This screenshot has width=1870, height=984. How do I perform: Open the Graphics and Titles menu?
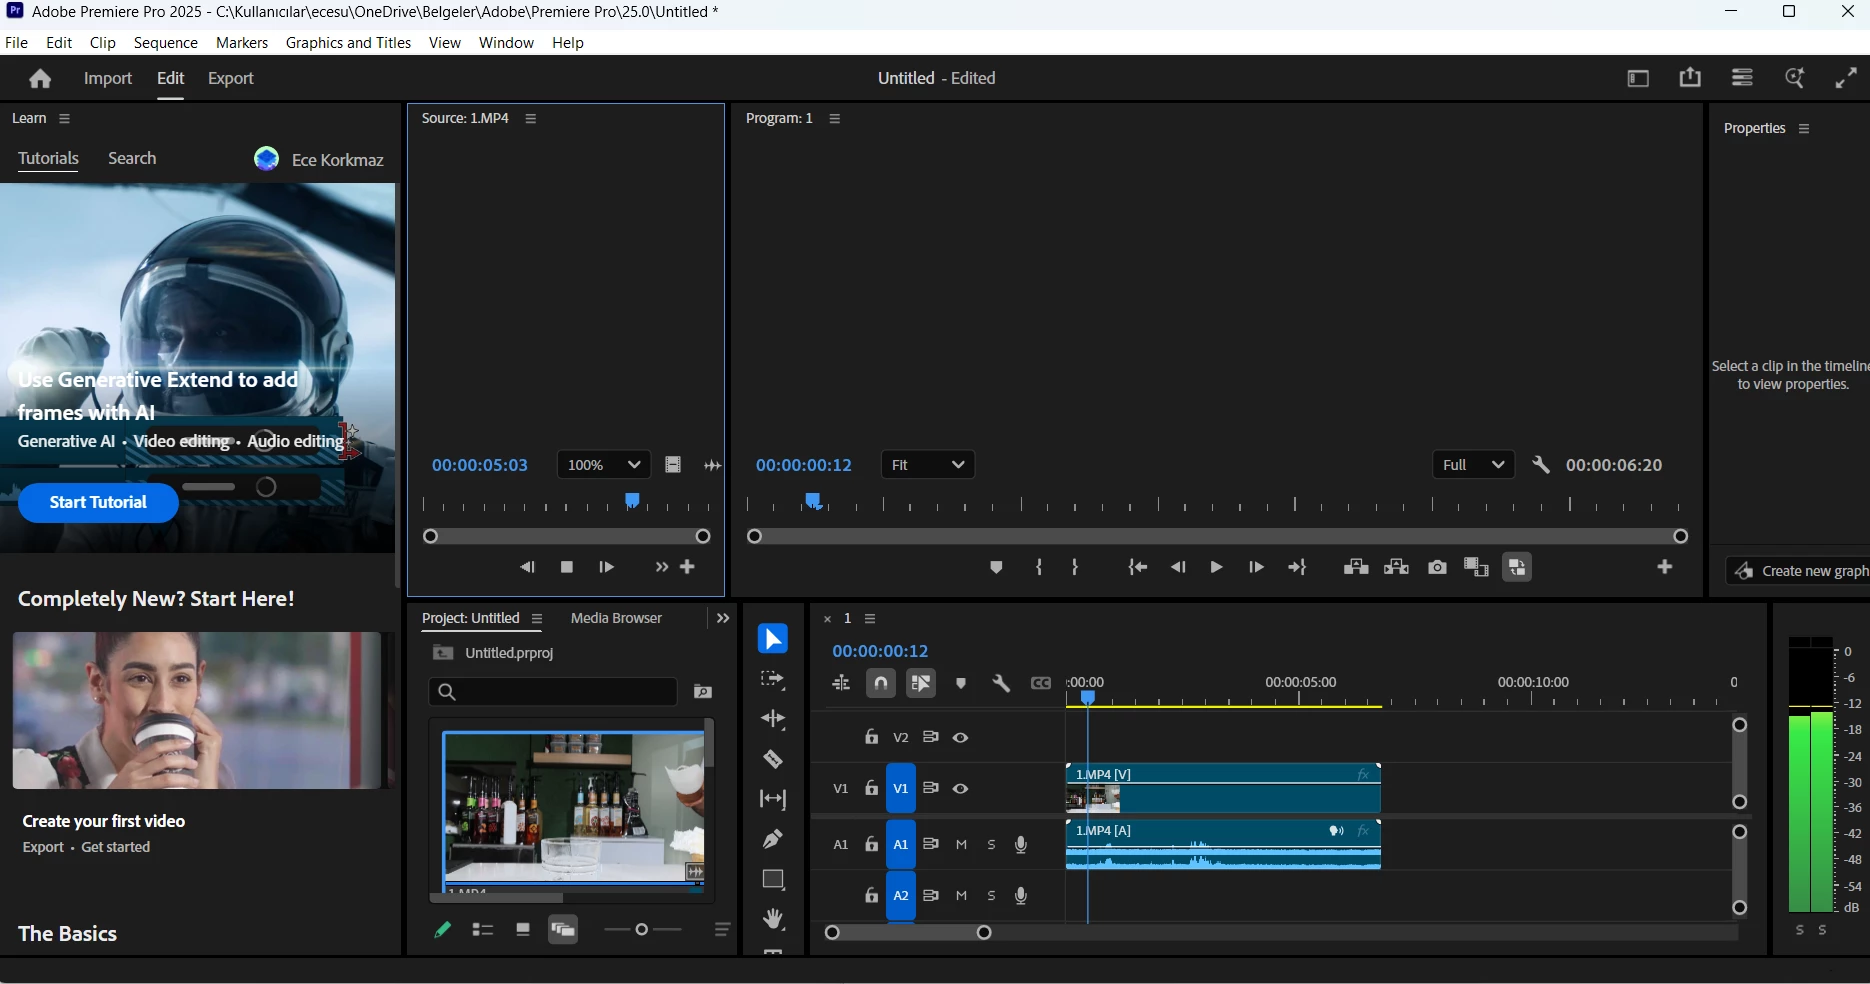348,43
